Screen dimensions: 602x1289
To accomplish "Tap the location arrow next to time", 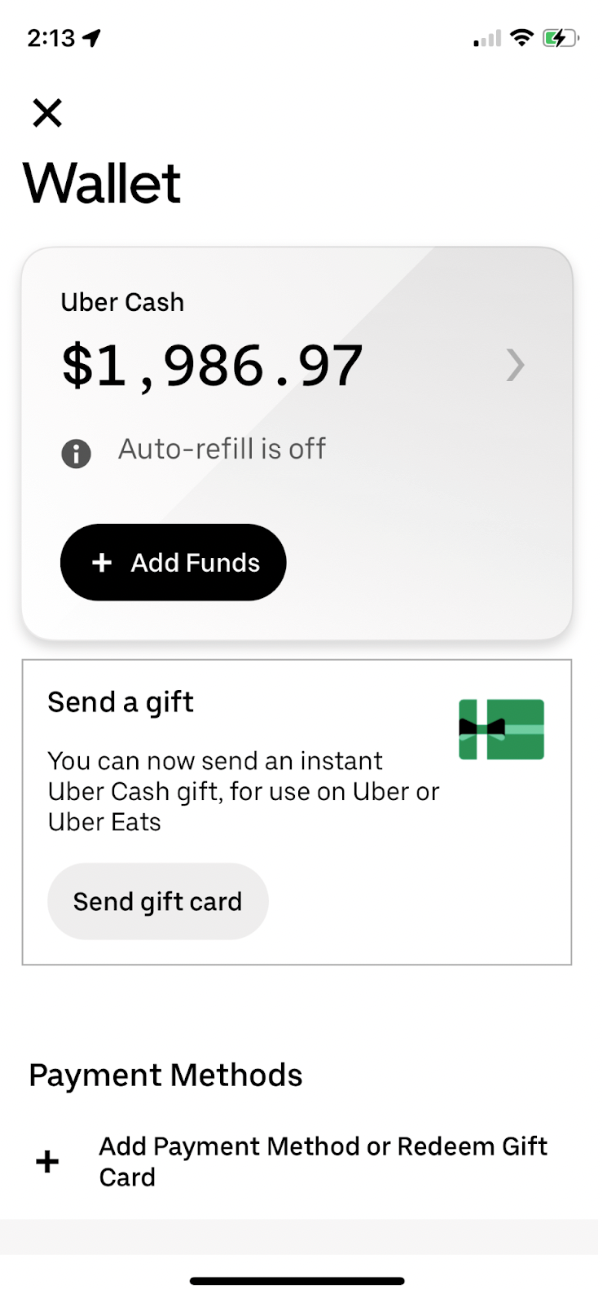I will coord(92,38).
